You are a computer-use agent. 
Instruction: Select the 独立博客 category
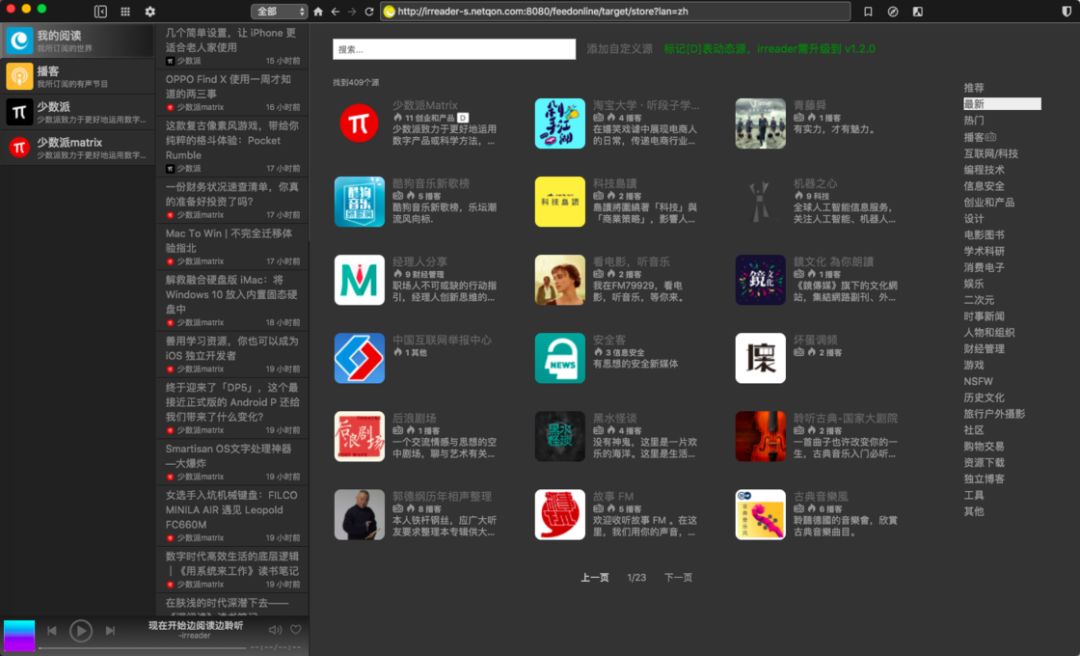click(984, 479)
